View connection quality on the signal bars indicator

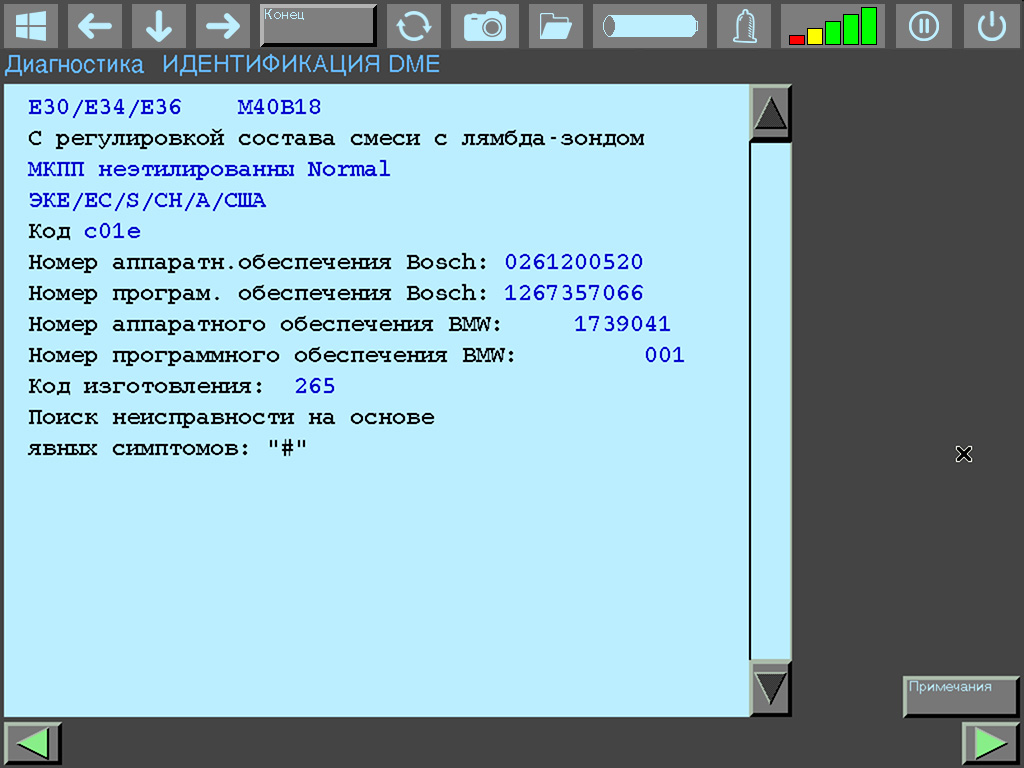pyautogui.click(x=832, y=26)
